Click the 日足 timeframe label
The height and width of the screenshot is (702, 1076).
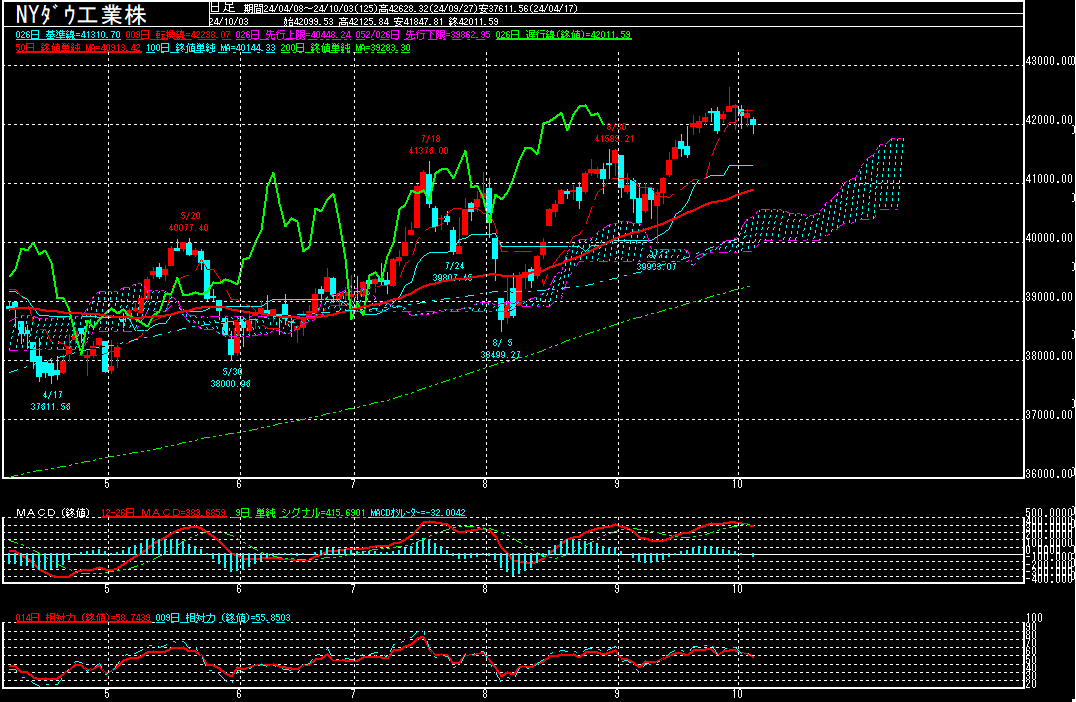pyautogui.click(x=222, y=8)
